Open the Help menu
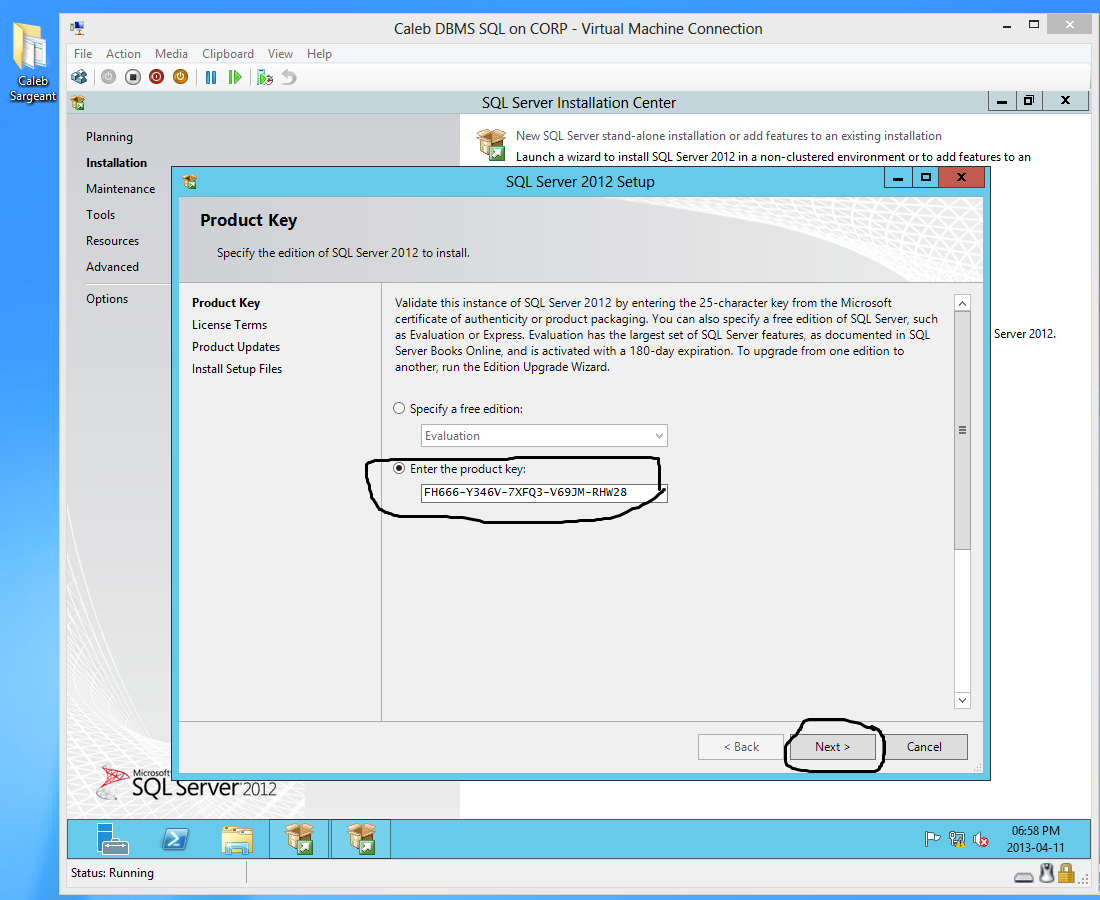Screen dimensions: 1100x900 click(319, 54)
